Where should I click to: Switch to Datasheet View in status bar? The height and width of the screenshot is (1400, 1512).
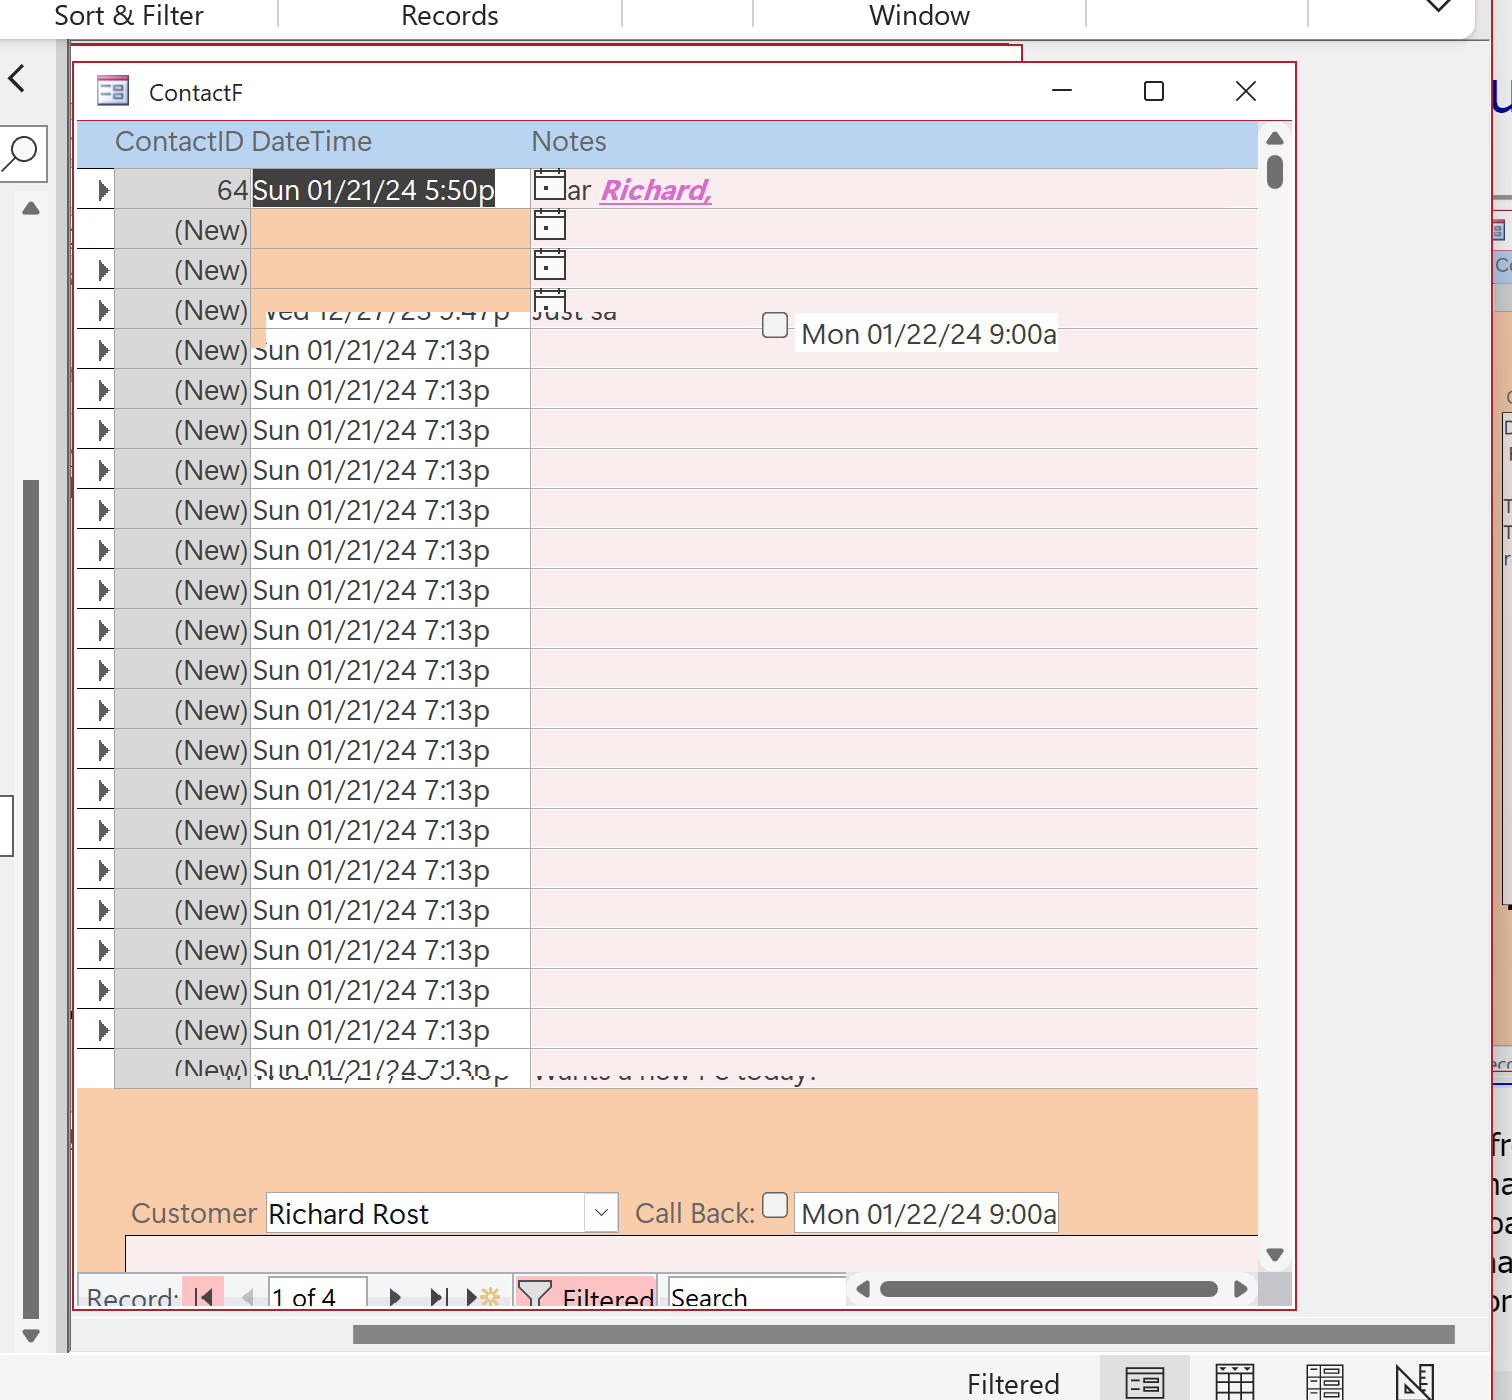[x=1234, y=1382]
